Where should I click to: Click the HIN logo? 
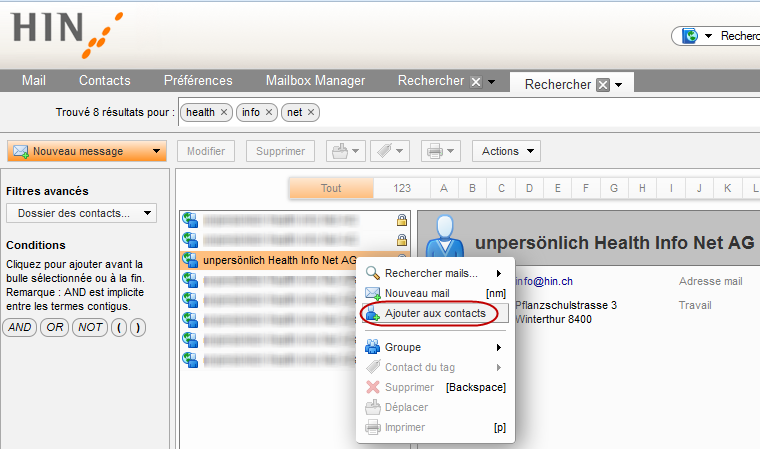click(66, 34)
